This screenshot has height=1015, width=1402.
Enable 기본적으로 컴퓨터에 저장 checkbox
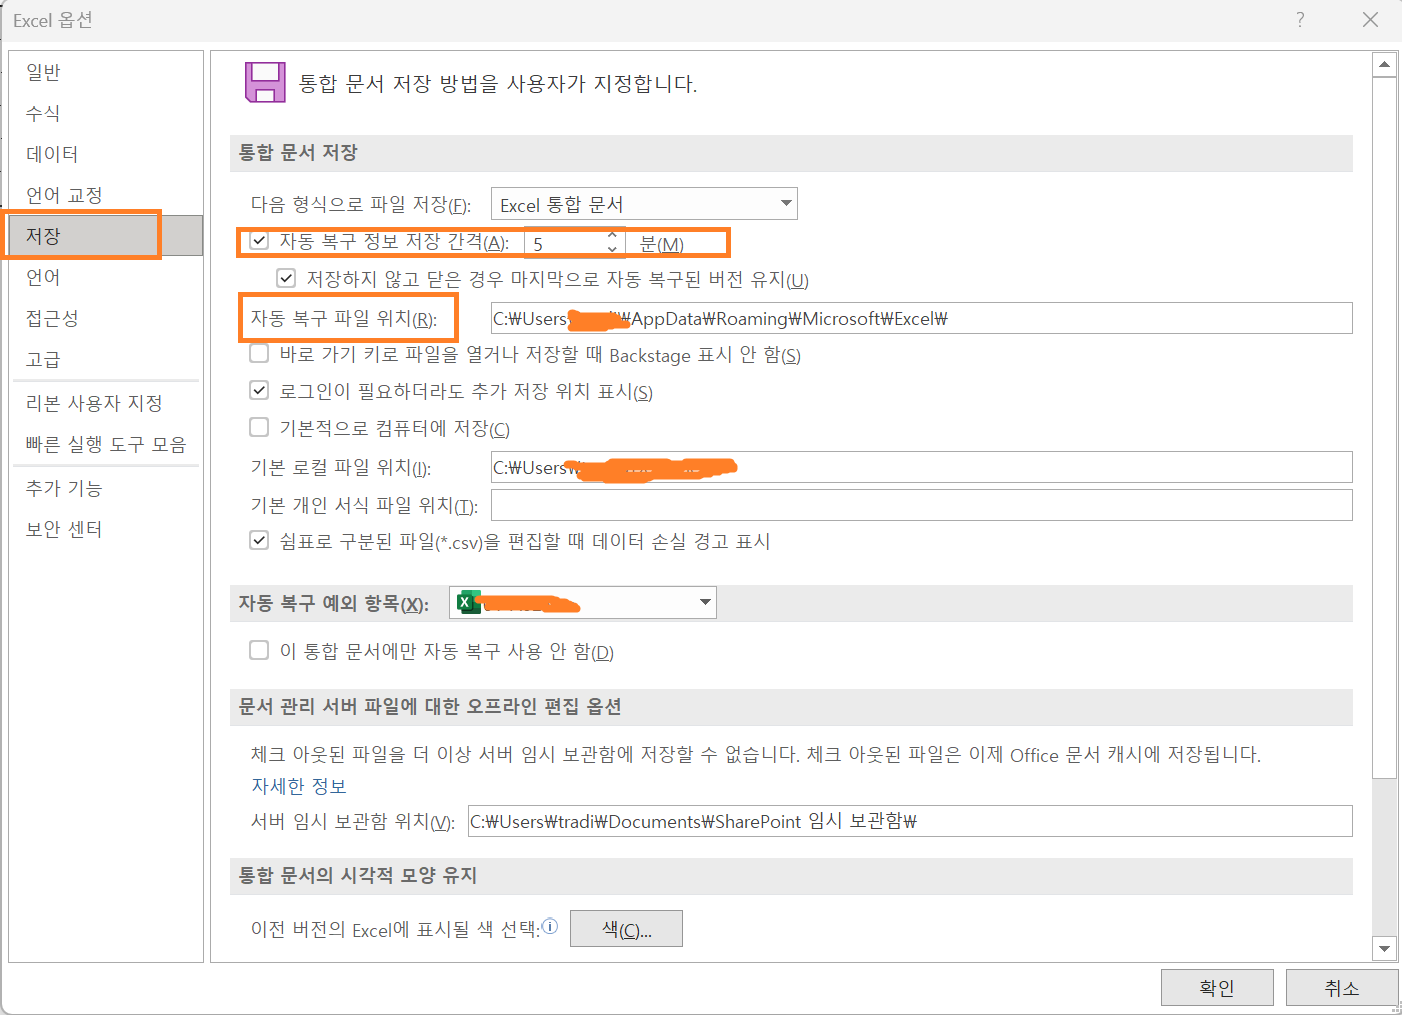[x=259, y=427]
